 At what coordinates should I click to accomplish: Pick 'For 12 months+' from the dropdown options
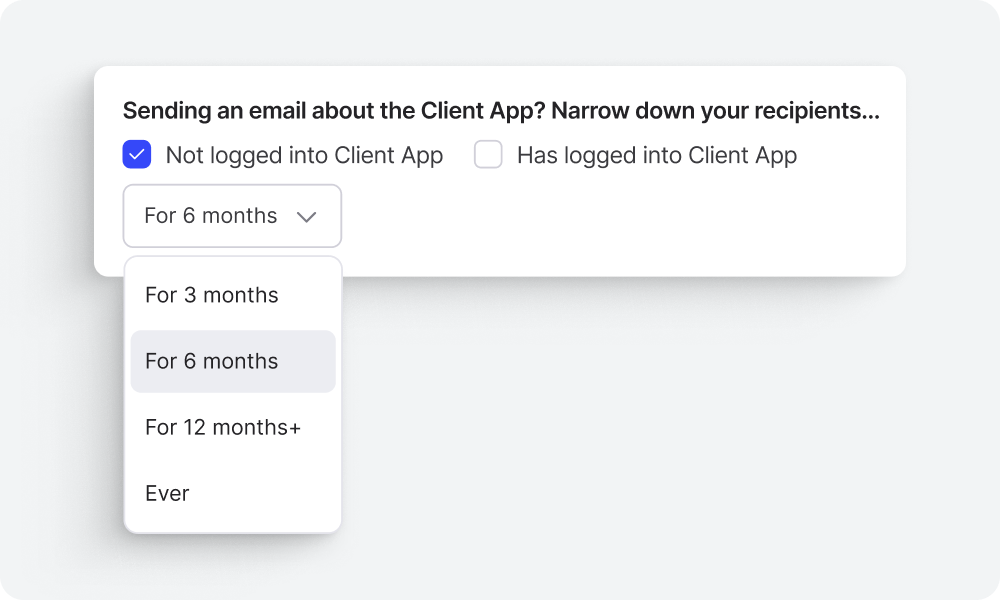[x=221, y=427]
